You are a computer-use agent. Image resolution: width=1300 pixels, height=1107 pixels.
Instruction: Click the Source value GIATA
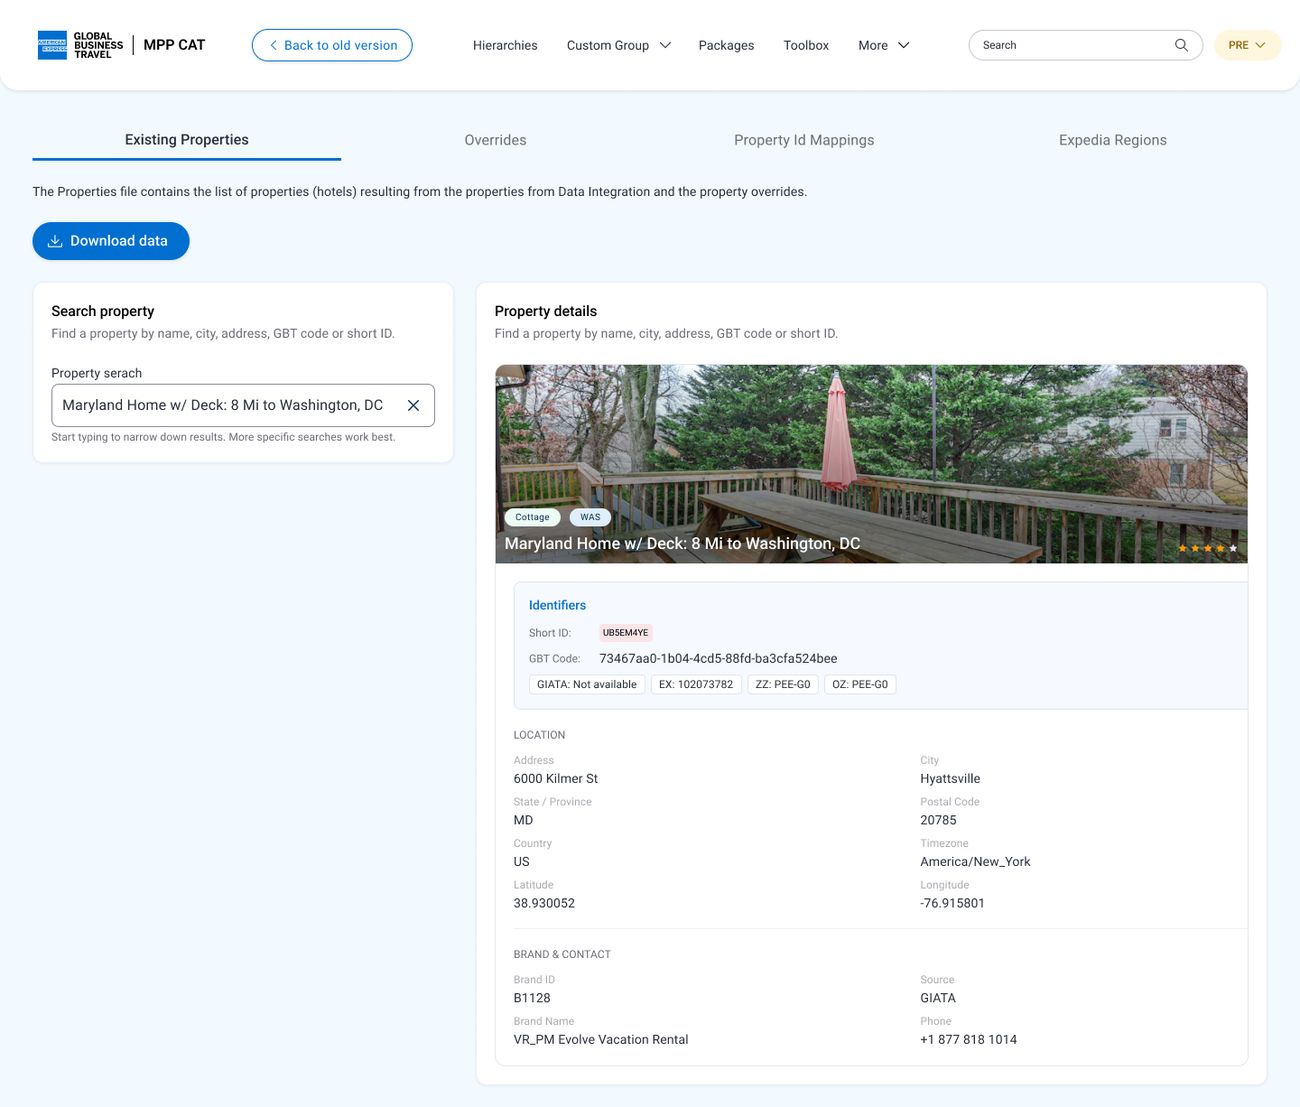point(938,998)
